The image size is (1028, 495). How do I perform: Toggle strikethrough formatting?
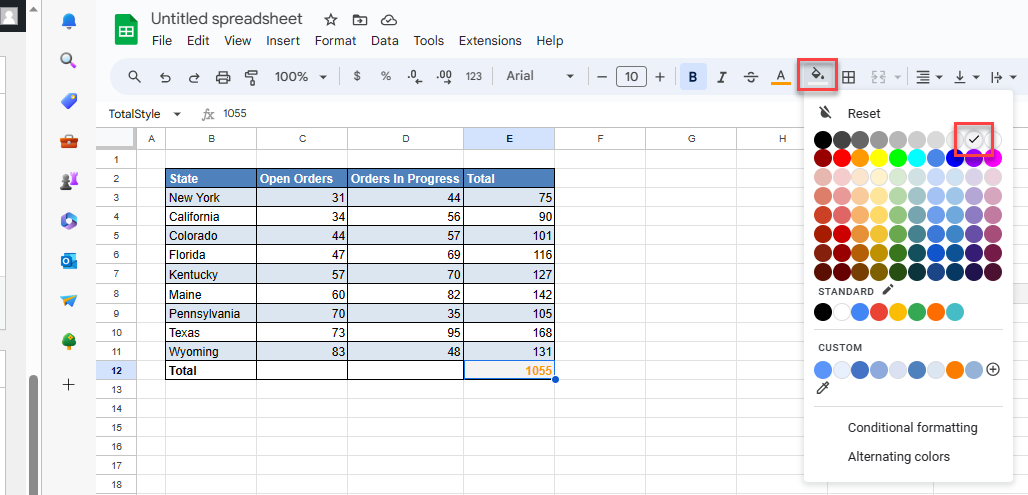click(x=751, y=77)
